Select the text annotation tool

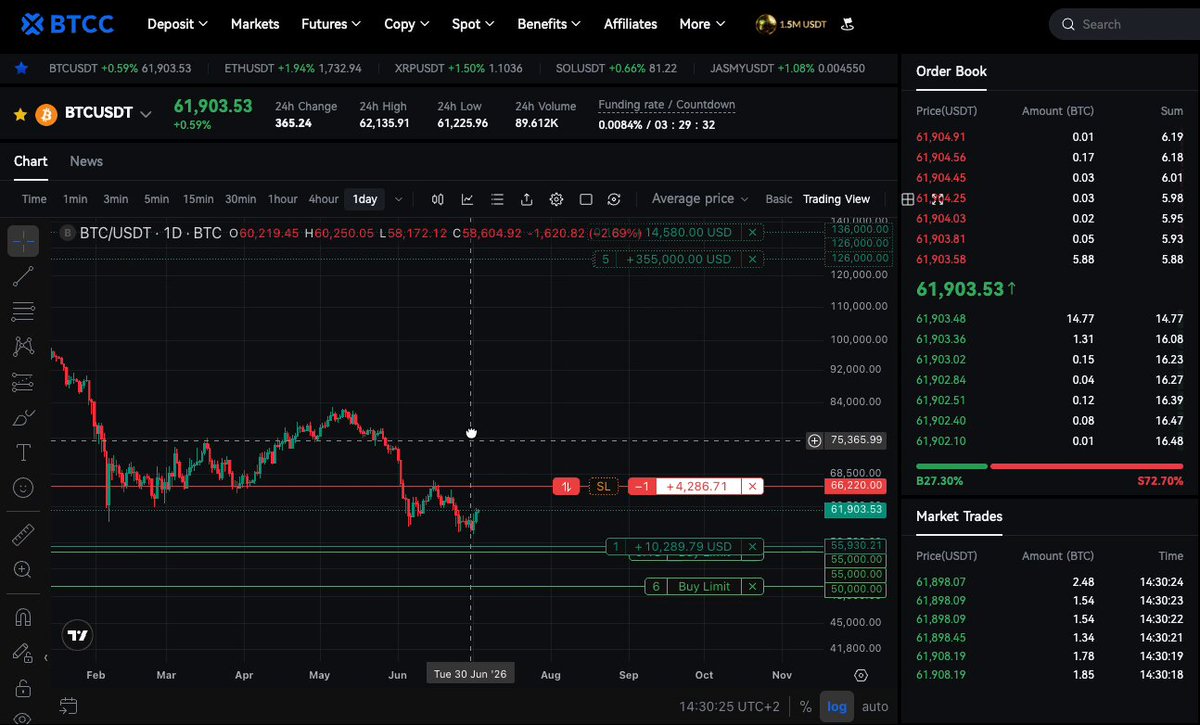23,453
